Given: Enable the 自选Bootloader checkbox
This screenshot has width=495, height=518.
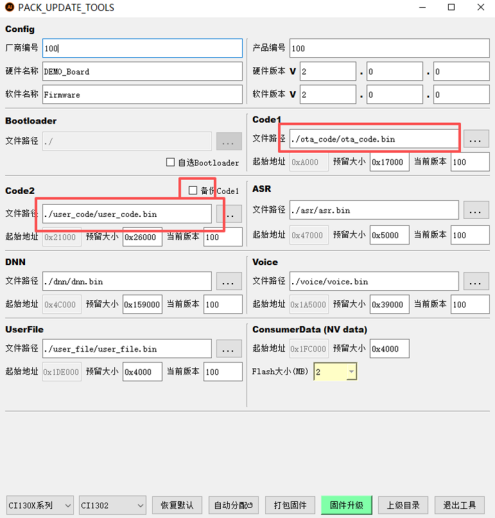Looking at the screenshot, I should tap(170, 162).
